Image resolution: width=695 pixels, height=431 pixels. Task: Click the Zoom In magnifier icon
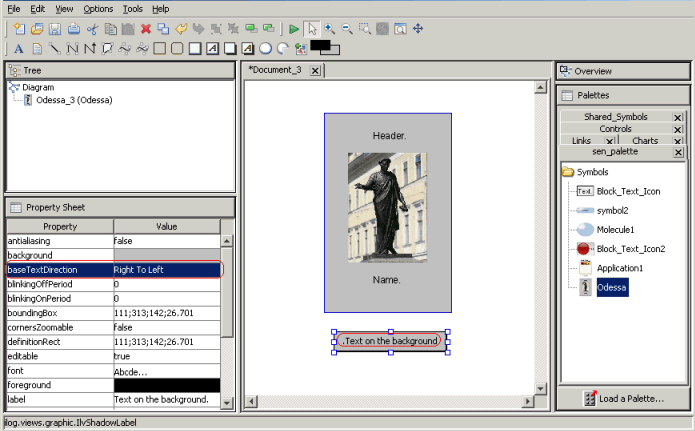click(x=329, y=29)
